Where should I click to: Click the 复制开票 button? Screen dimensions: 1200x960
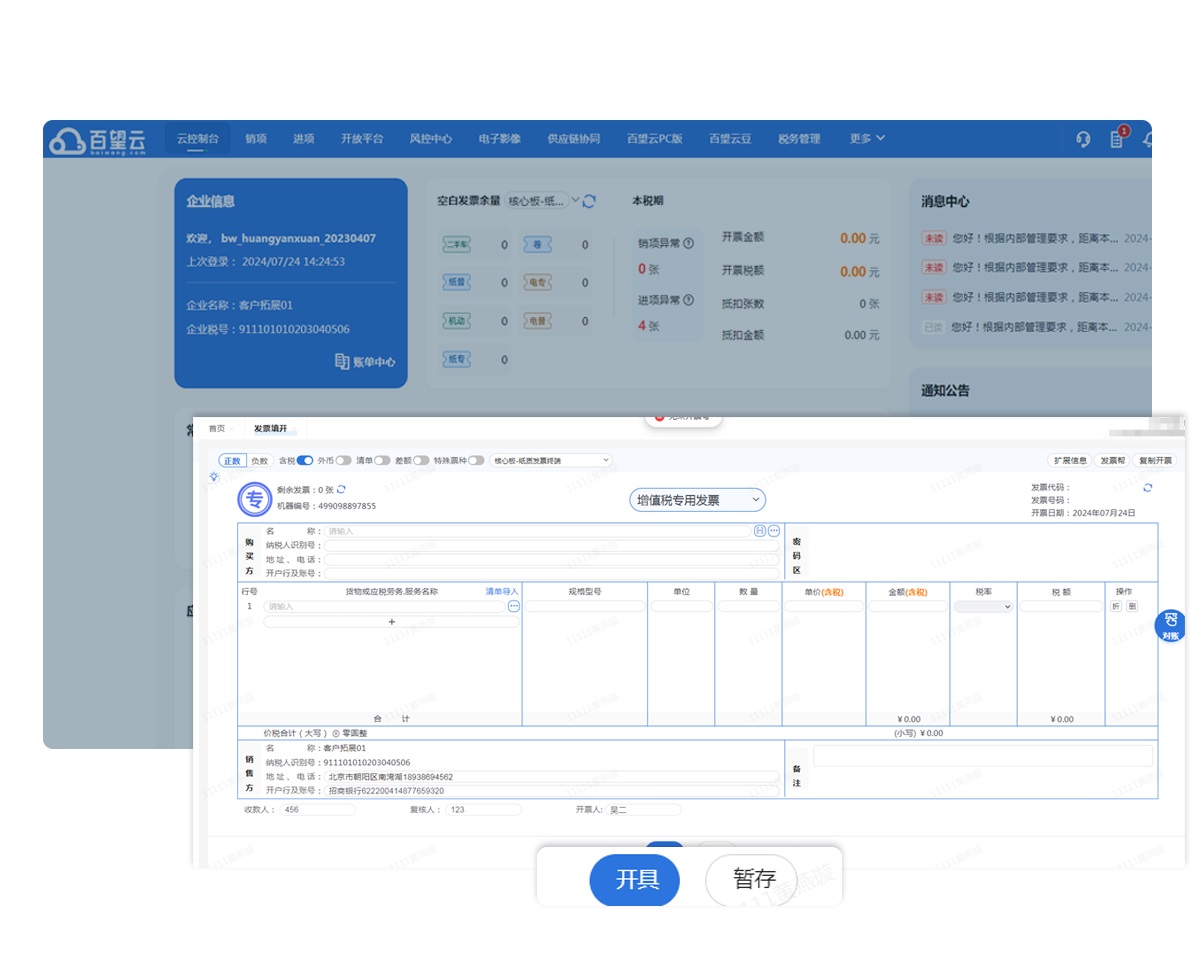pos(1155,460)
